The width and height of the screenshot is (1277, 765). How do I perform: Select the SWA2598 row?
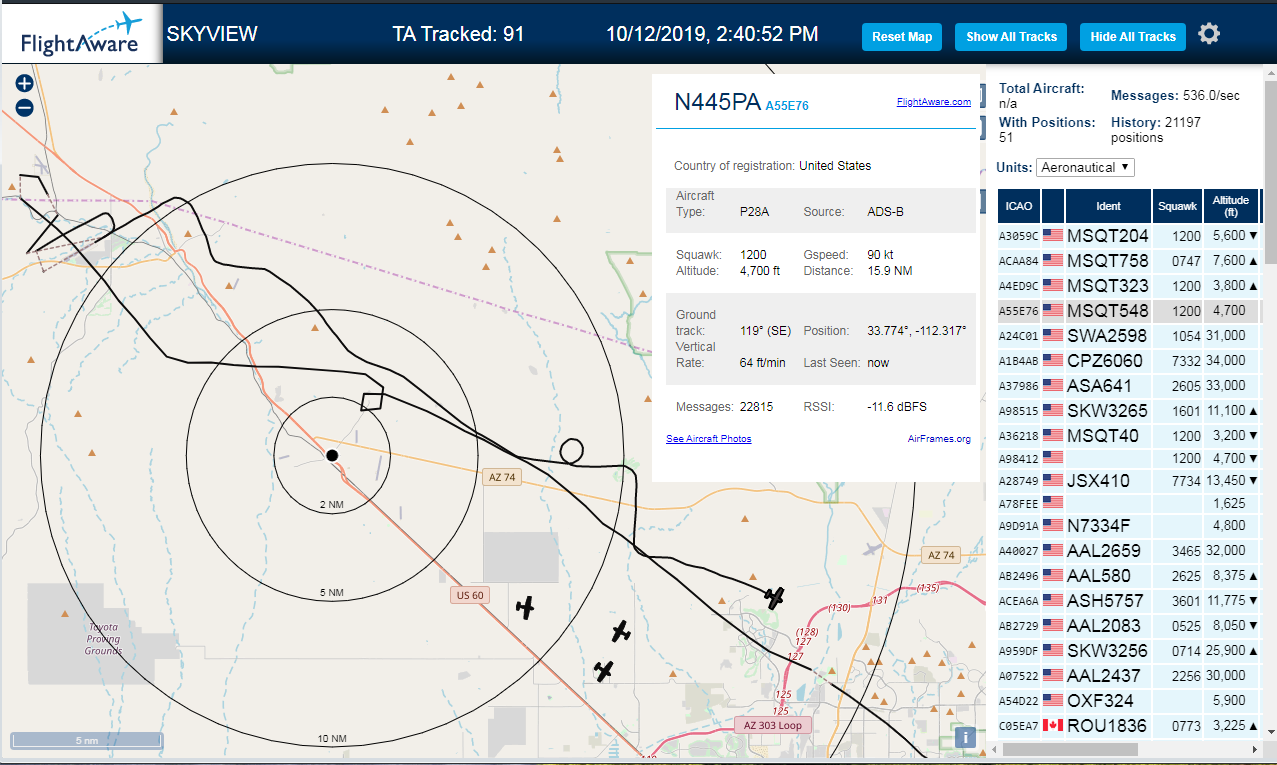click(x=1129, y=336)
